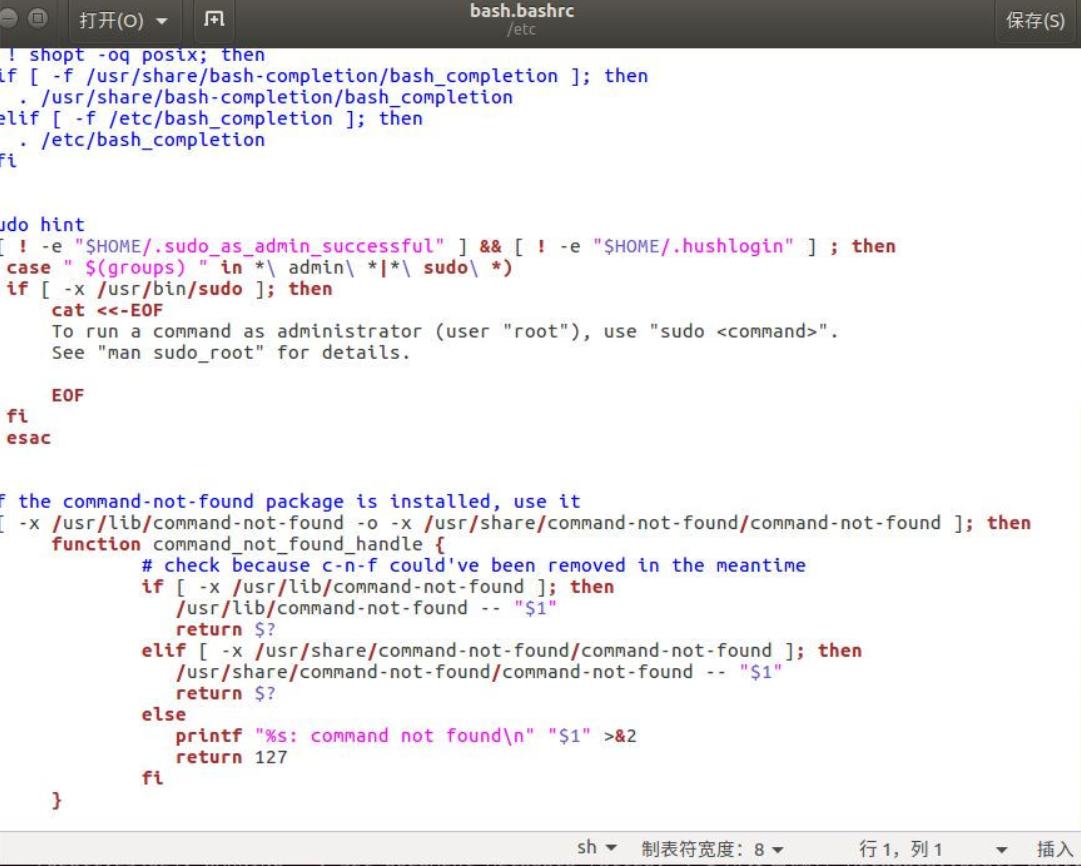Image resolution: width=1081 pixels, height=866 pixels.
Task: Create a new document with the toolbar icon
Action: point(214,19)
